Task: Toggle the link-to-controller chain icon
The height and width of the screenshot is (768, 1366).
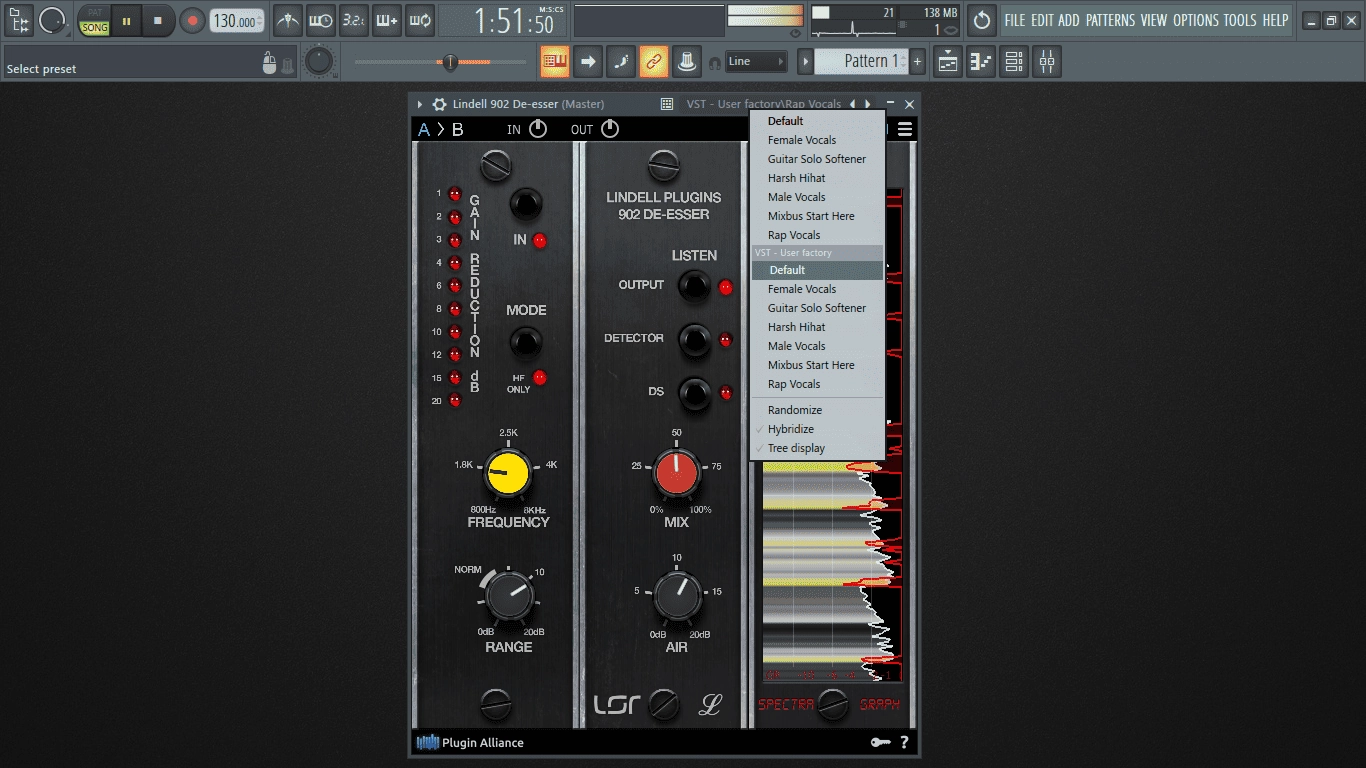Action: coord(653,62)
